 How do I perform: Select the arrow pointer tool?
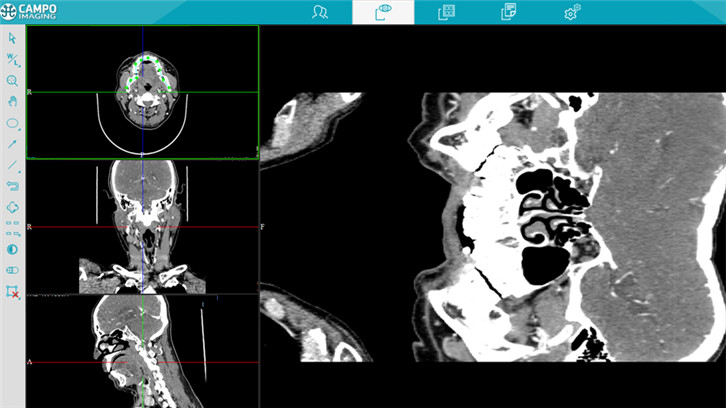[x=12, y=38]
